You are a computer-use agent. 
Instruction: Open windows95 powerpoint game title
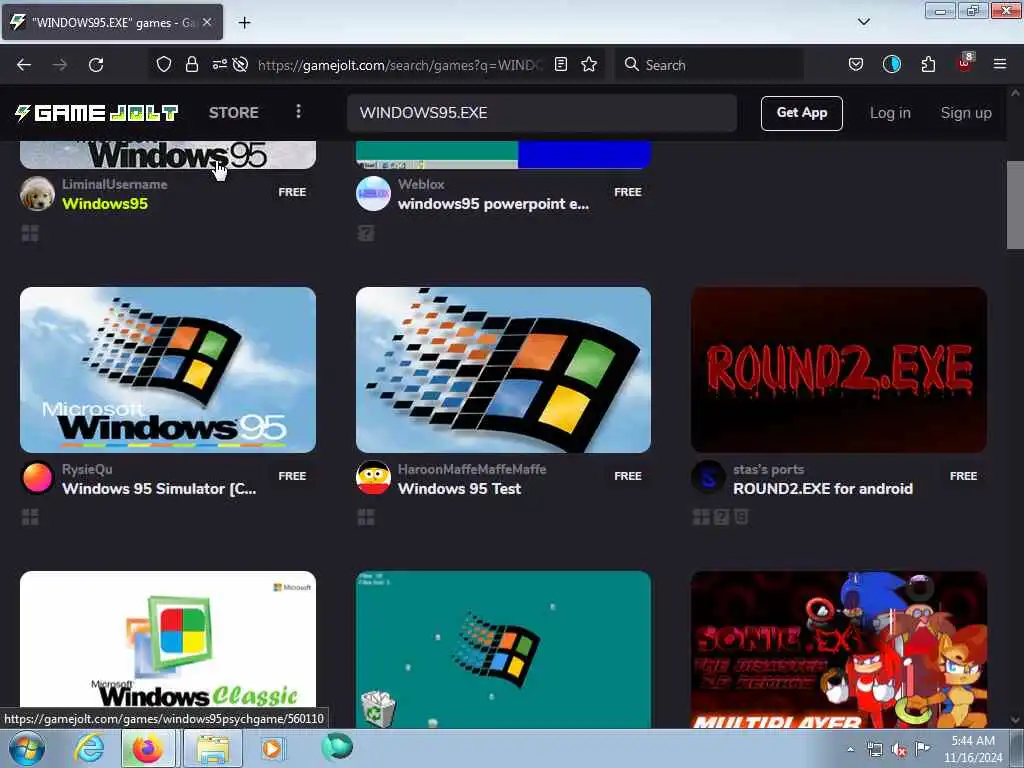click(x=493, y=204)
